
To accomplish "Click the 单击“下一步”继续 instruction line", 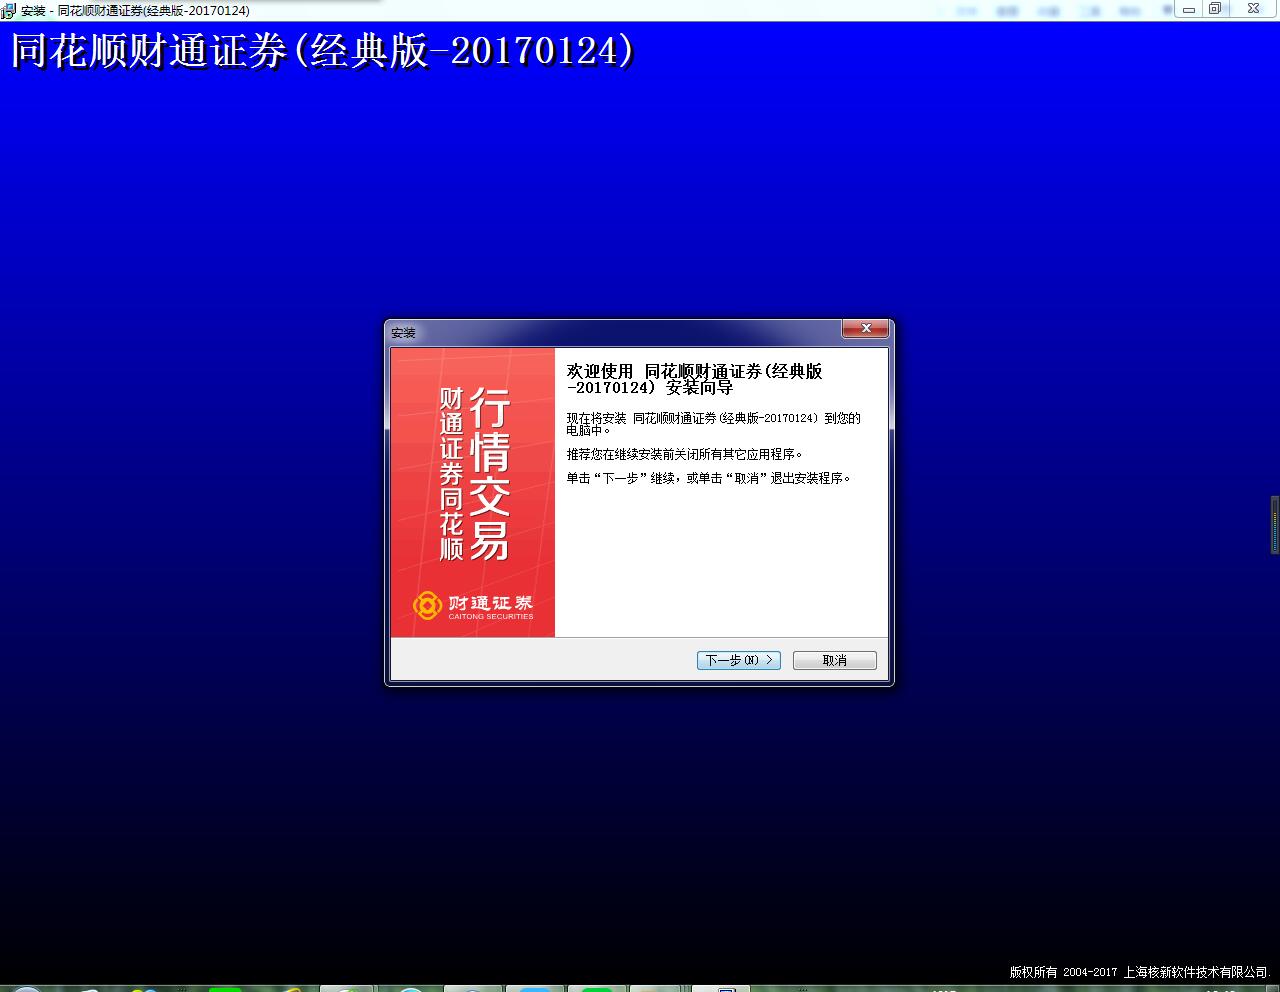I will 709,478.
